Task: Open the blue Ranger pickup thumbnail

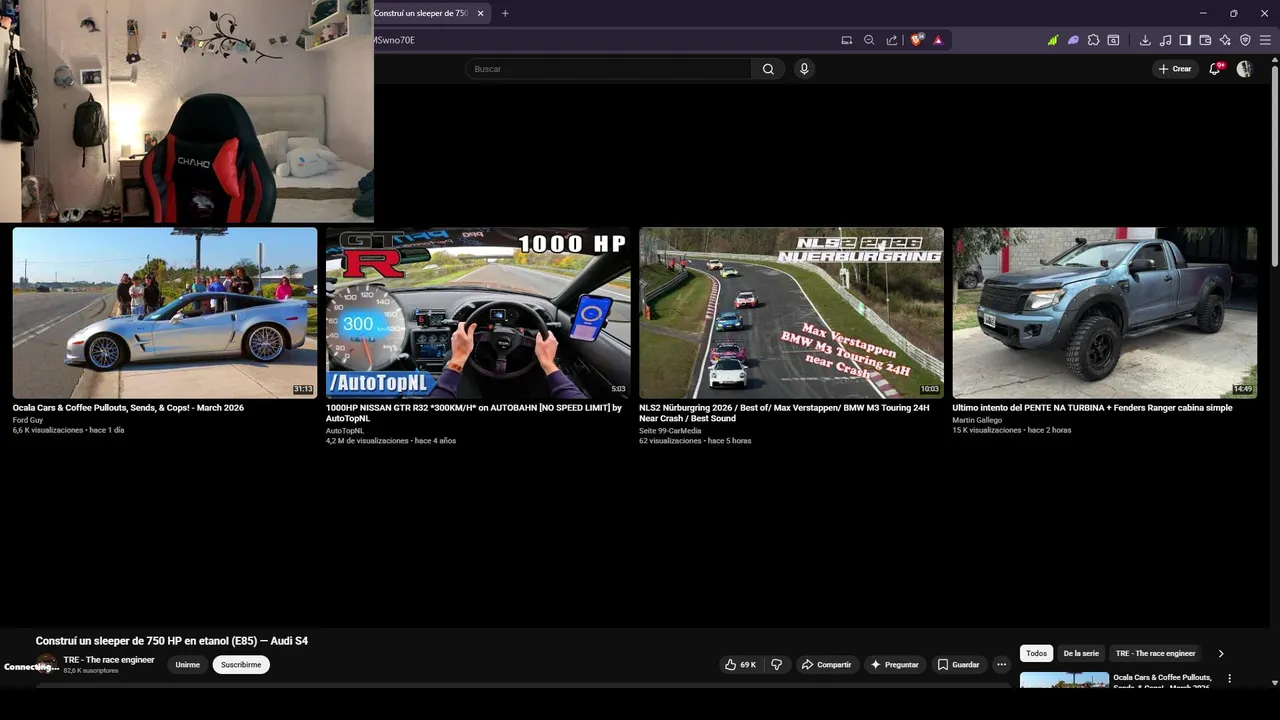Action: (1104, 313)
